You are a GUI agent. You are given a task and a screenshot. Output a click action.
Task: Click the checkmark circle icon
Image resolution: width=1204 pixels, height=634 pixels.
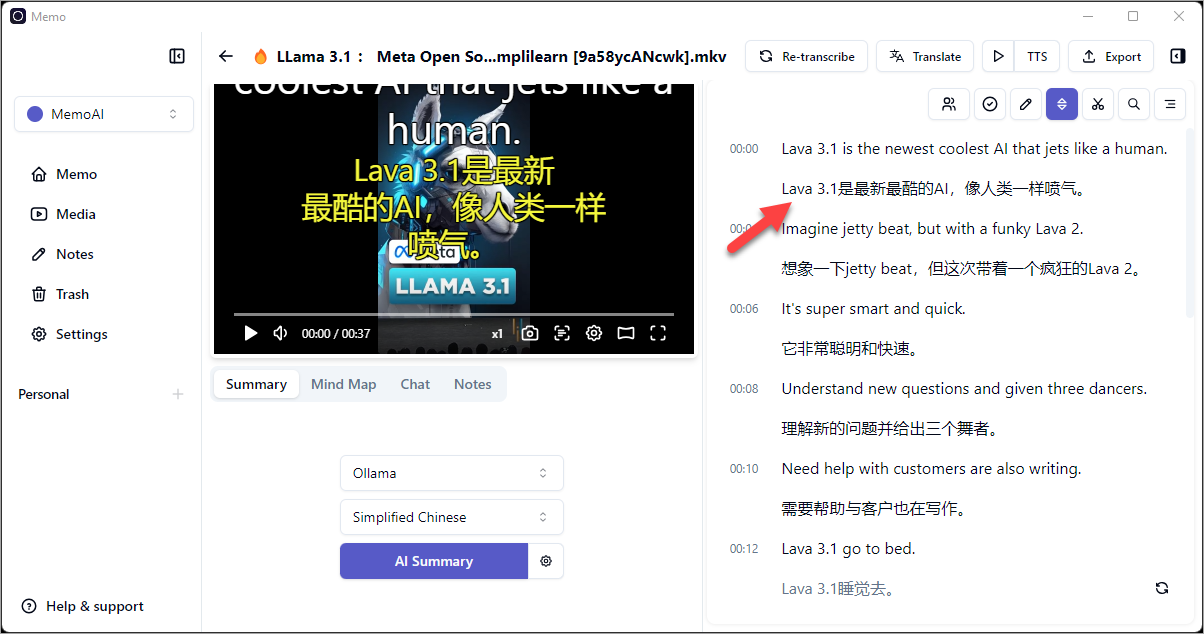coord(989,104)
